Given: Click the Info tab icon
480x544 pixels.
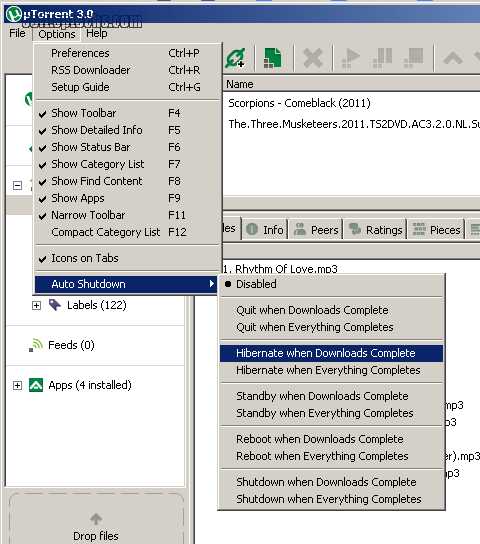Looking at the screenshot, I should [252, 229].
